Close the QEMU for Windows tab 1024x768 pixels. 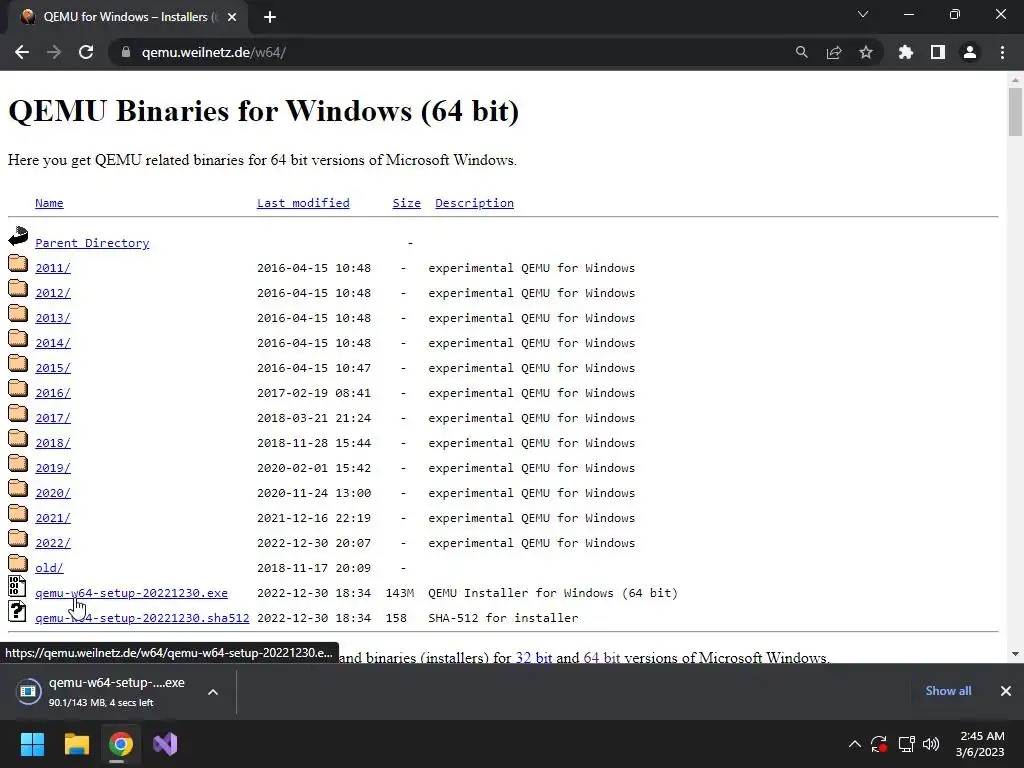232,17
